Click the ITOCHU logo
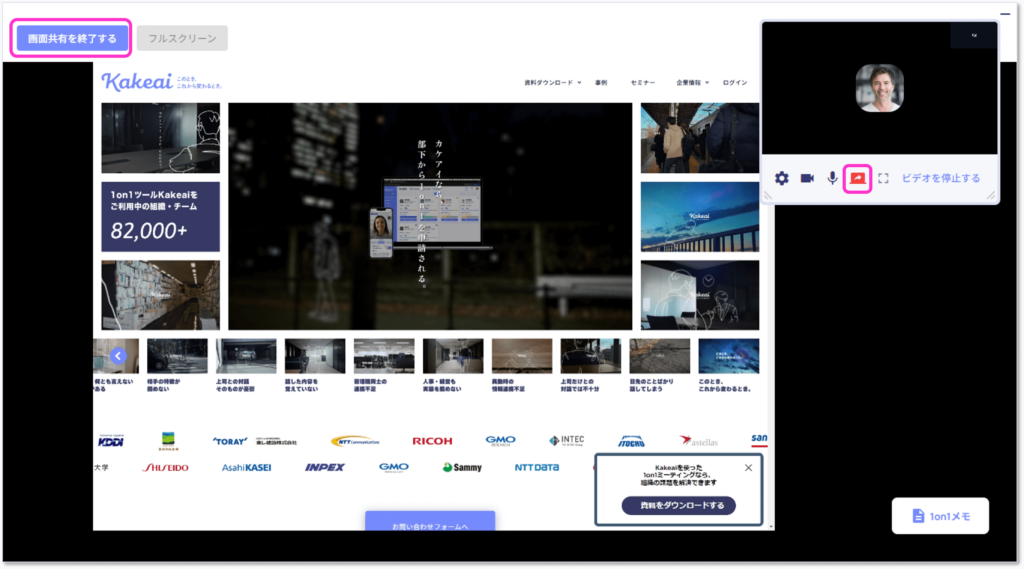Viewport: 1024px width, 569px height. click(632, 442)
